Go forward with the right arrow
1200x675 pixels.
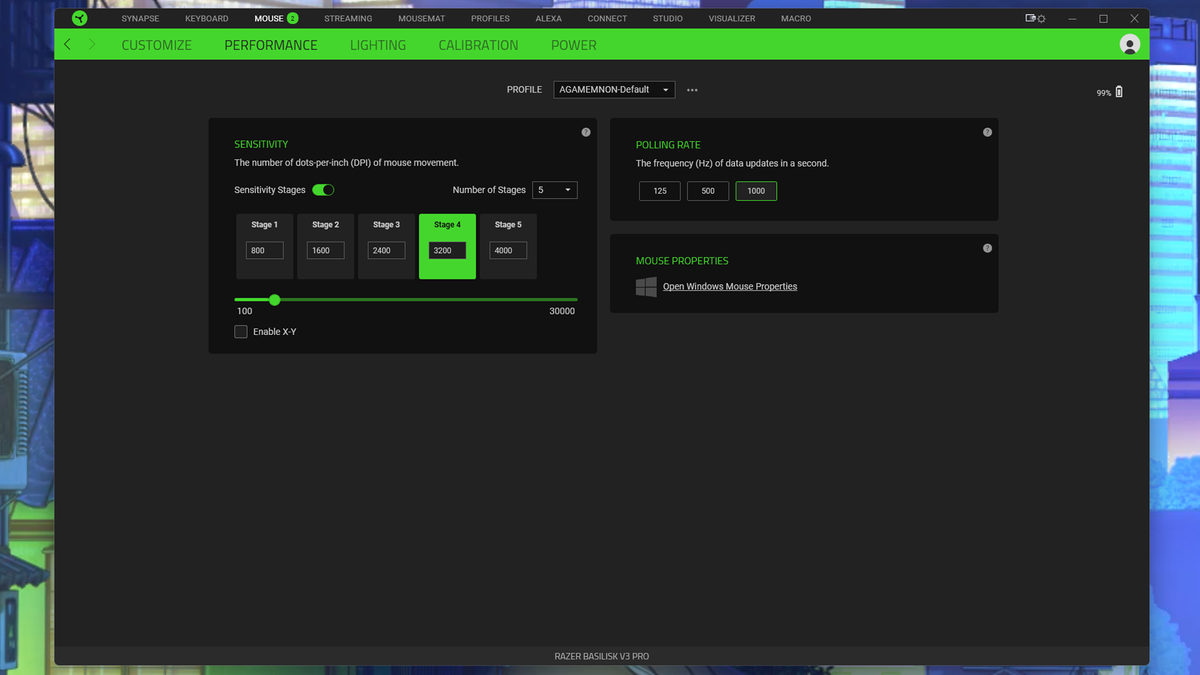[92, 45]
